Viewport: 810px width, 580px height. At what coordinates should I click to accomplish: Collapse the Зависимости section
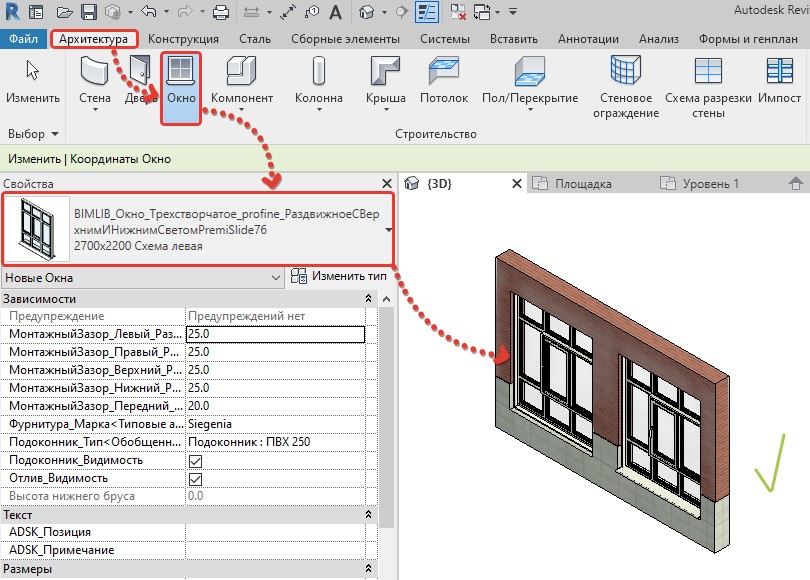(x=368, y=299)
